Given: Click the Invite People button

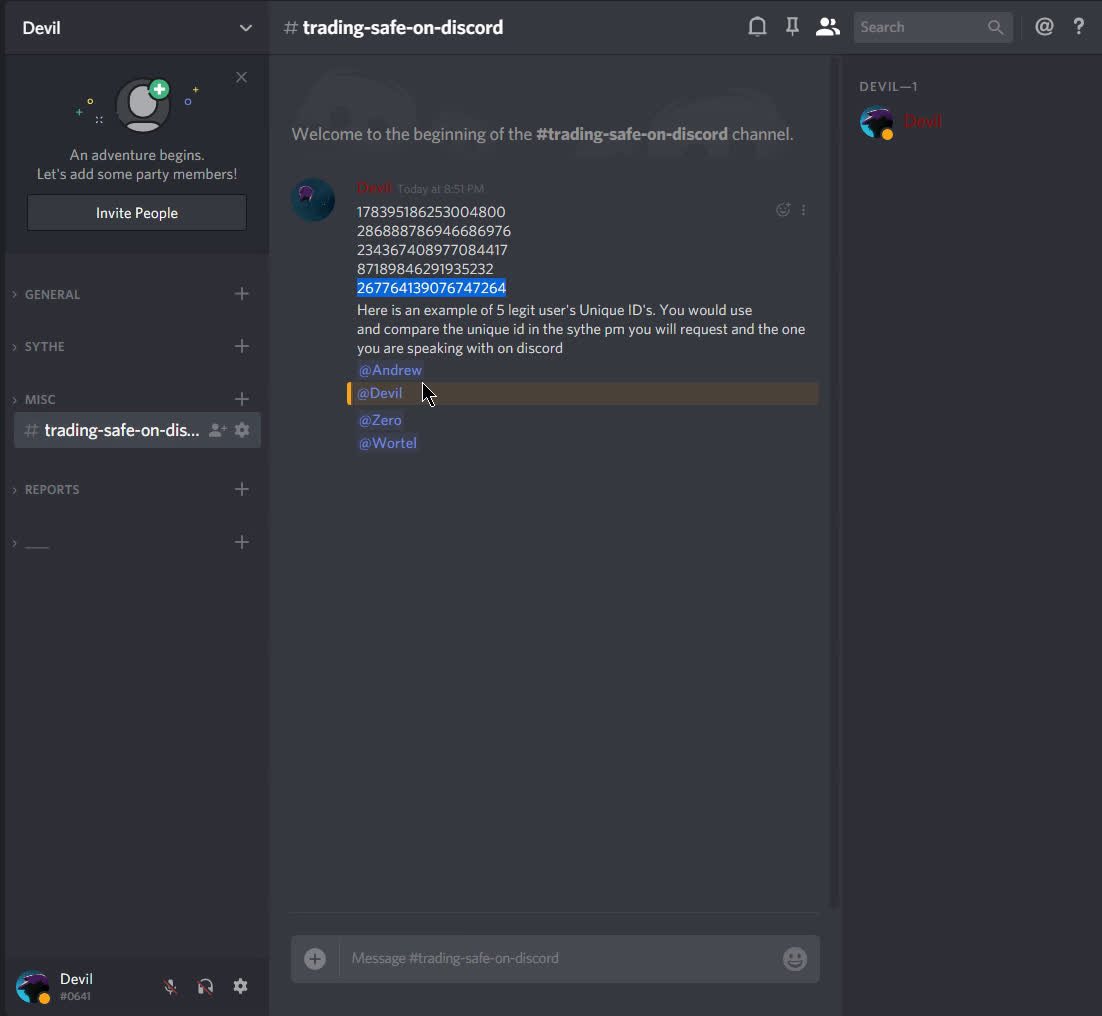Looking at the screenshot, I should coord(137,213).
